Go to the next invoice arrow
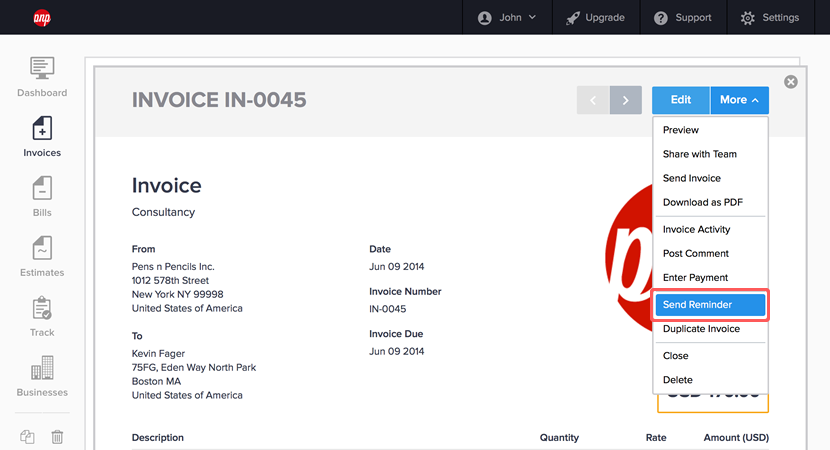The width and height of the screenshot is (830, 450). 626,100
